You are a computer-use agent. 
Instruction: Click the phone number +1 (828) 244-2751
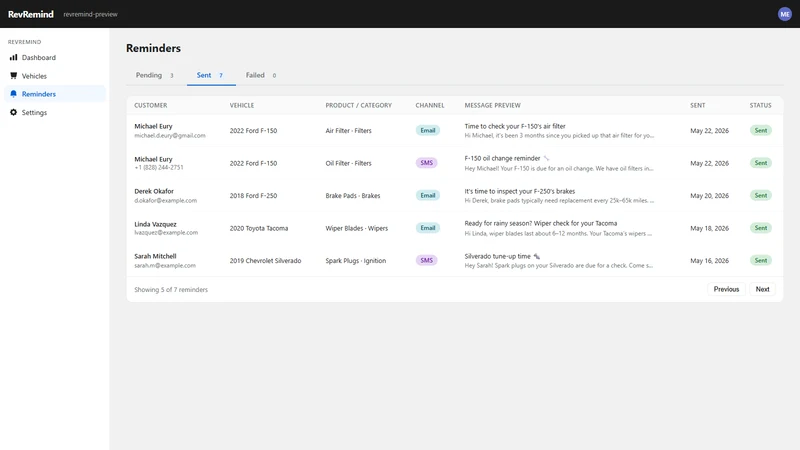tap(159, 167)
